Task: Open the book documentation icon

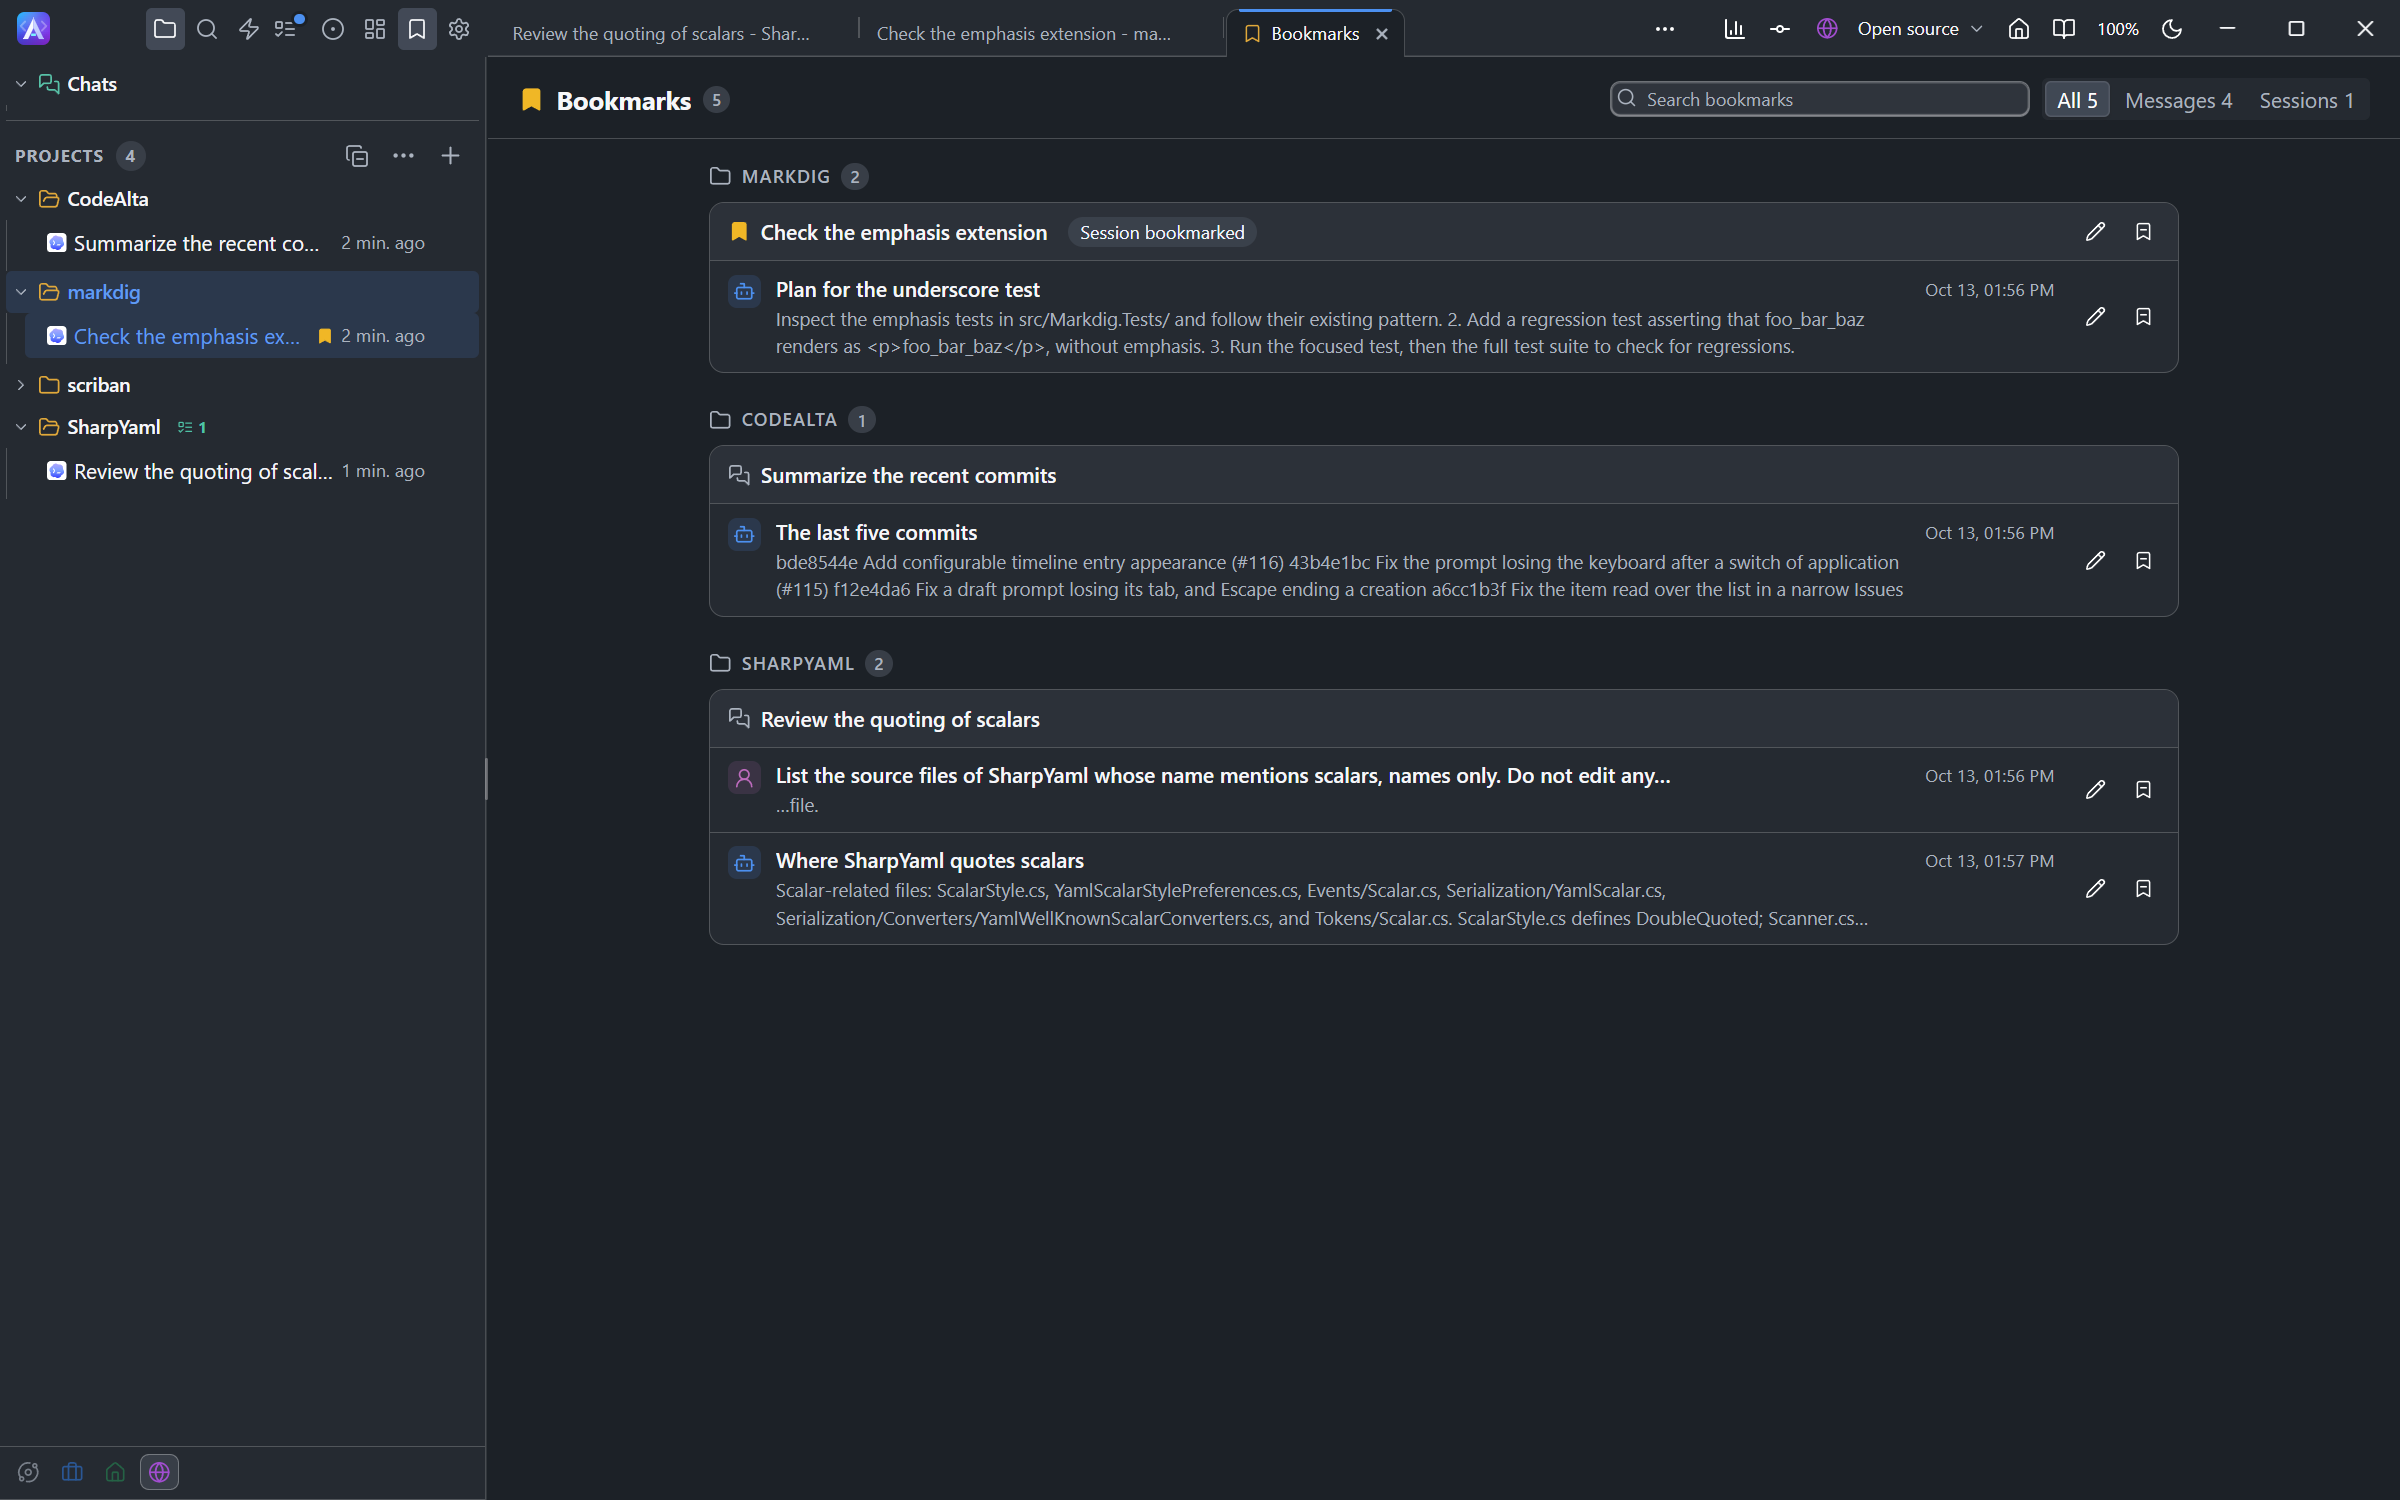Action: tap(2064, 29)
